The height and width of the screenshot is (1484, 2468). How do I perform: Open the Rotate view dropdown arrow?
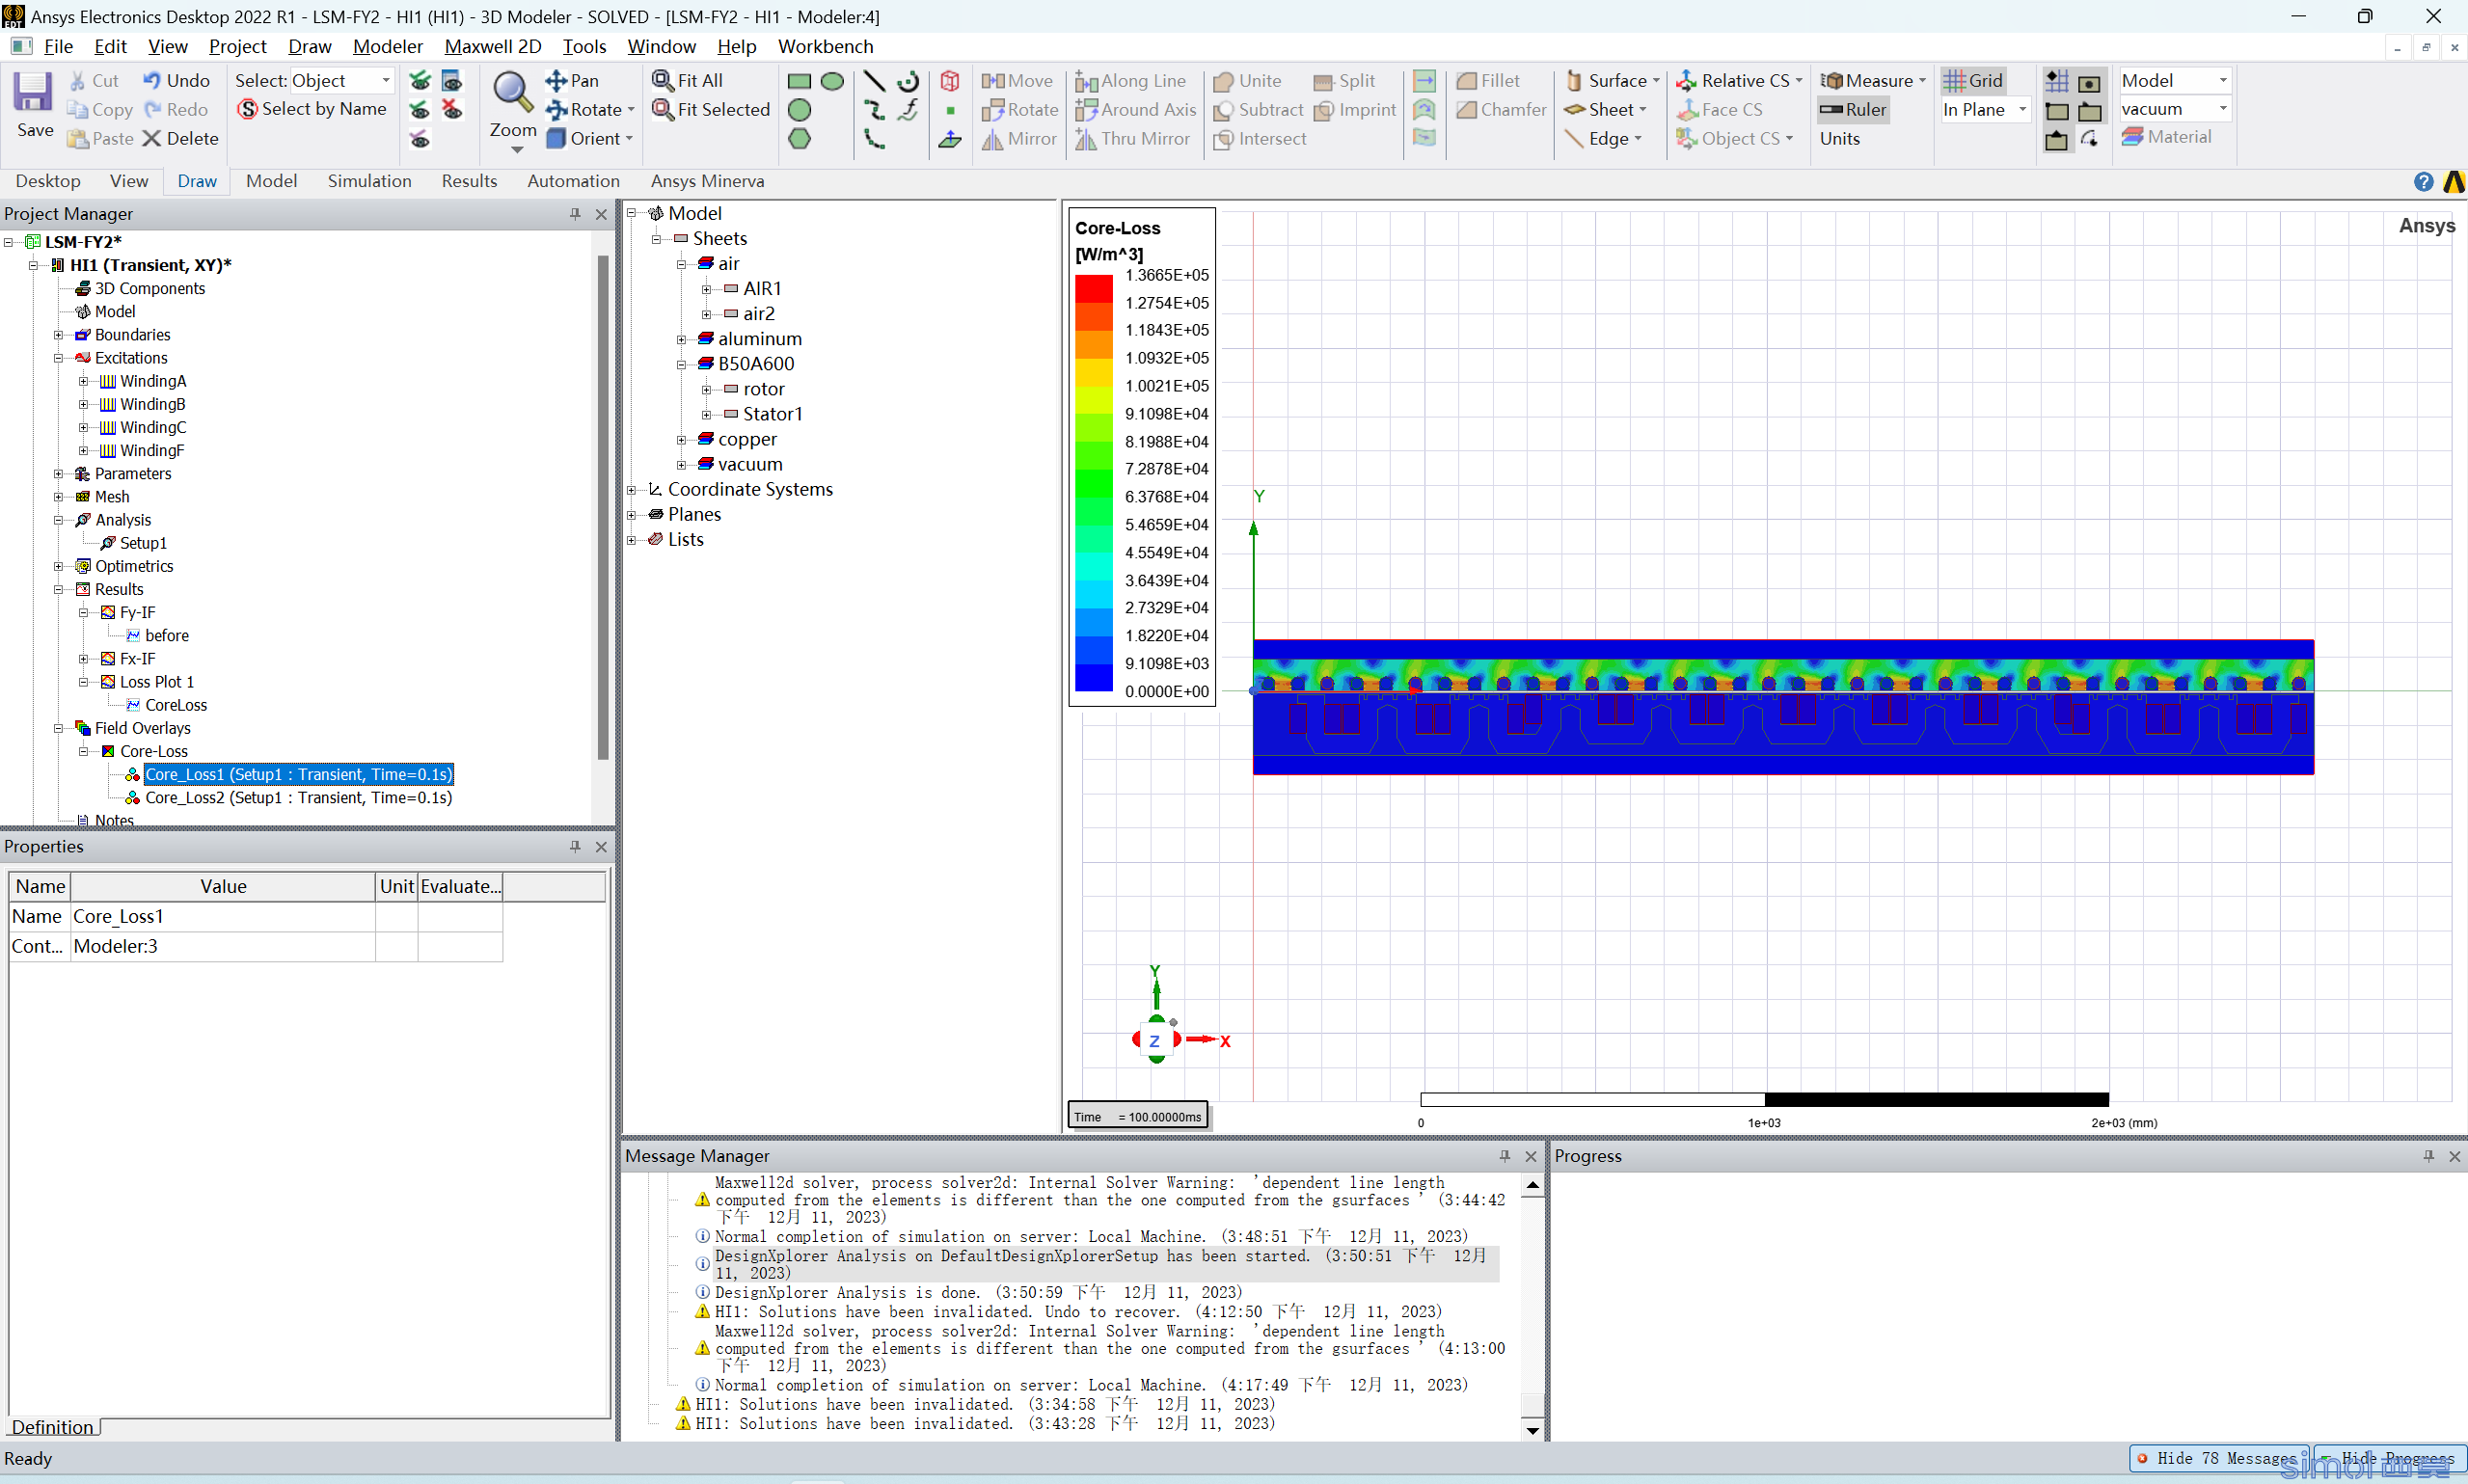click(631, 110)
